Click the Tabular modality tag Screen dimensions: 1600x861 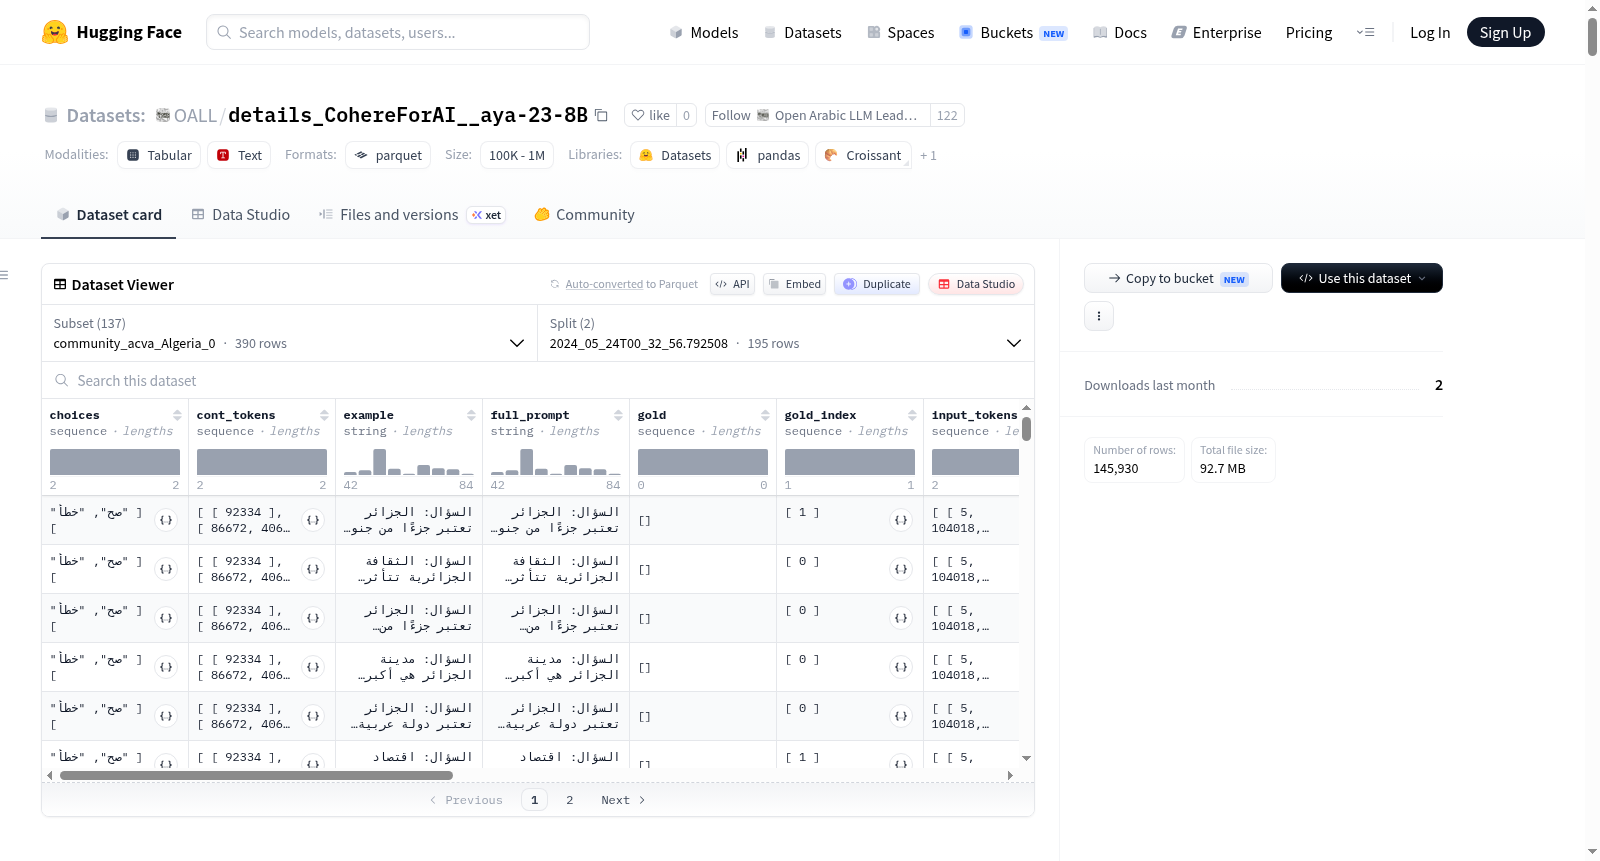coord(159,155)
